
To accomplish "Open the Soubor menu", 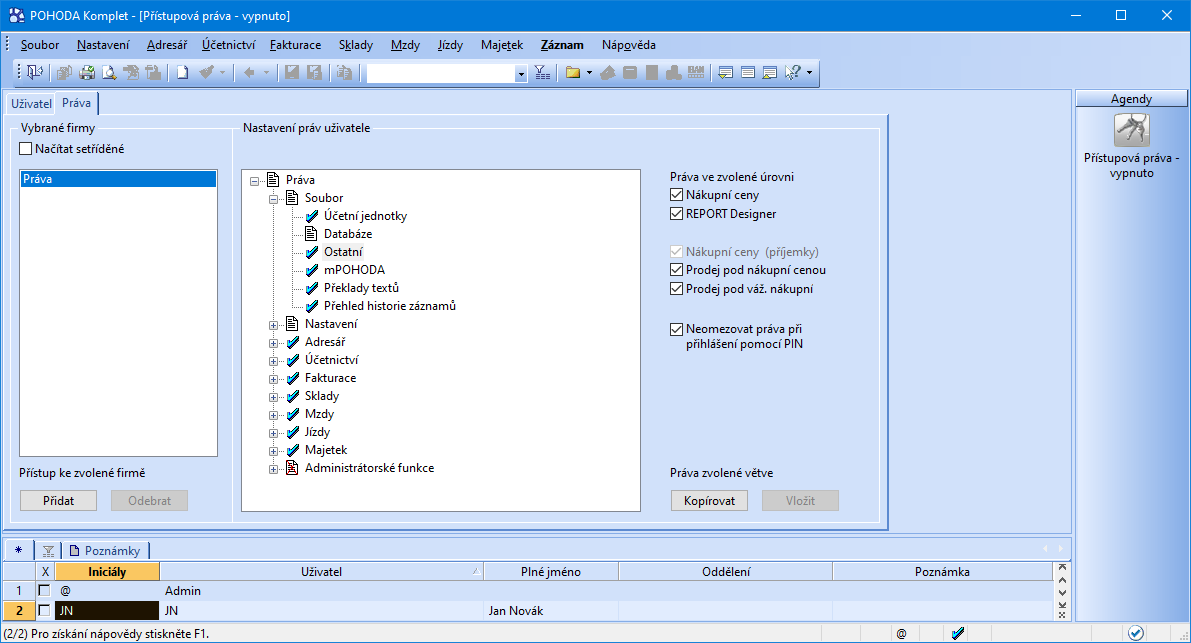I will coord(39,45).
